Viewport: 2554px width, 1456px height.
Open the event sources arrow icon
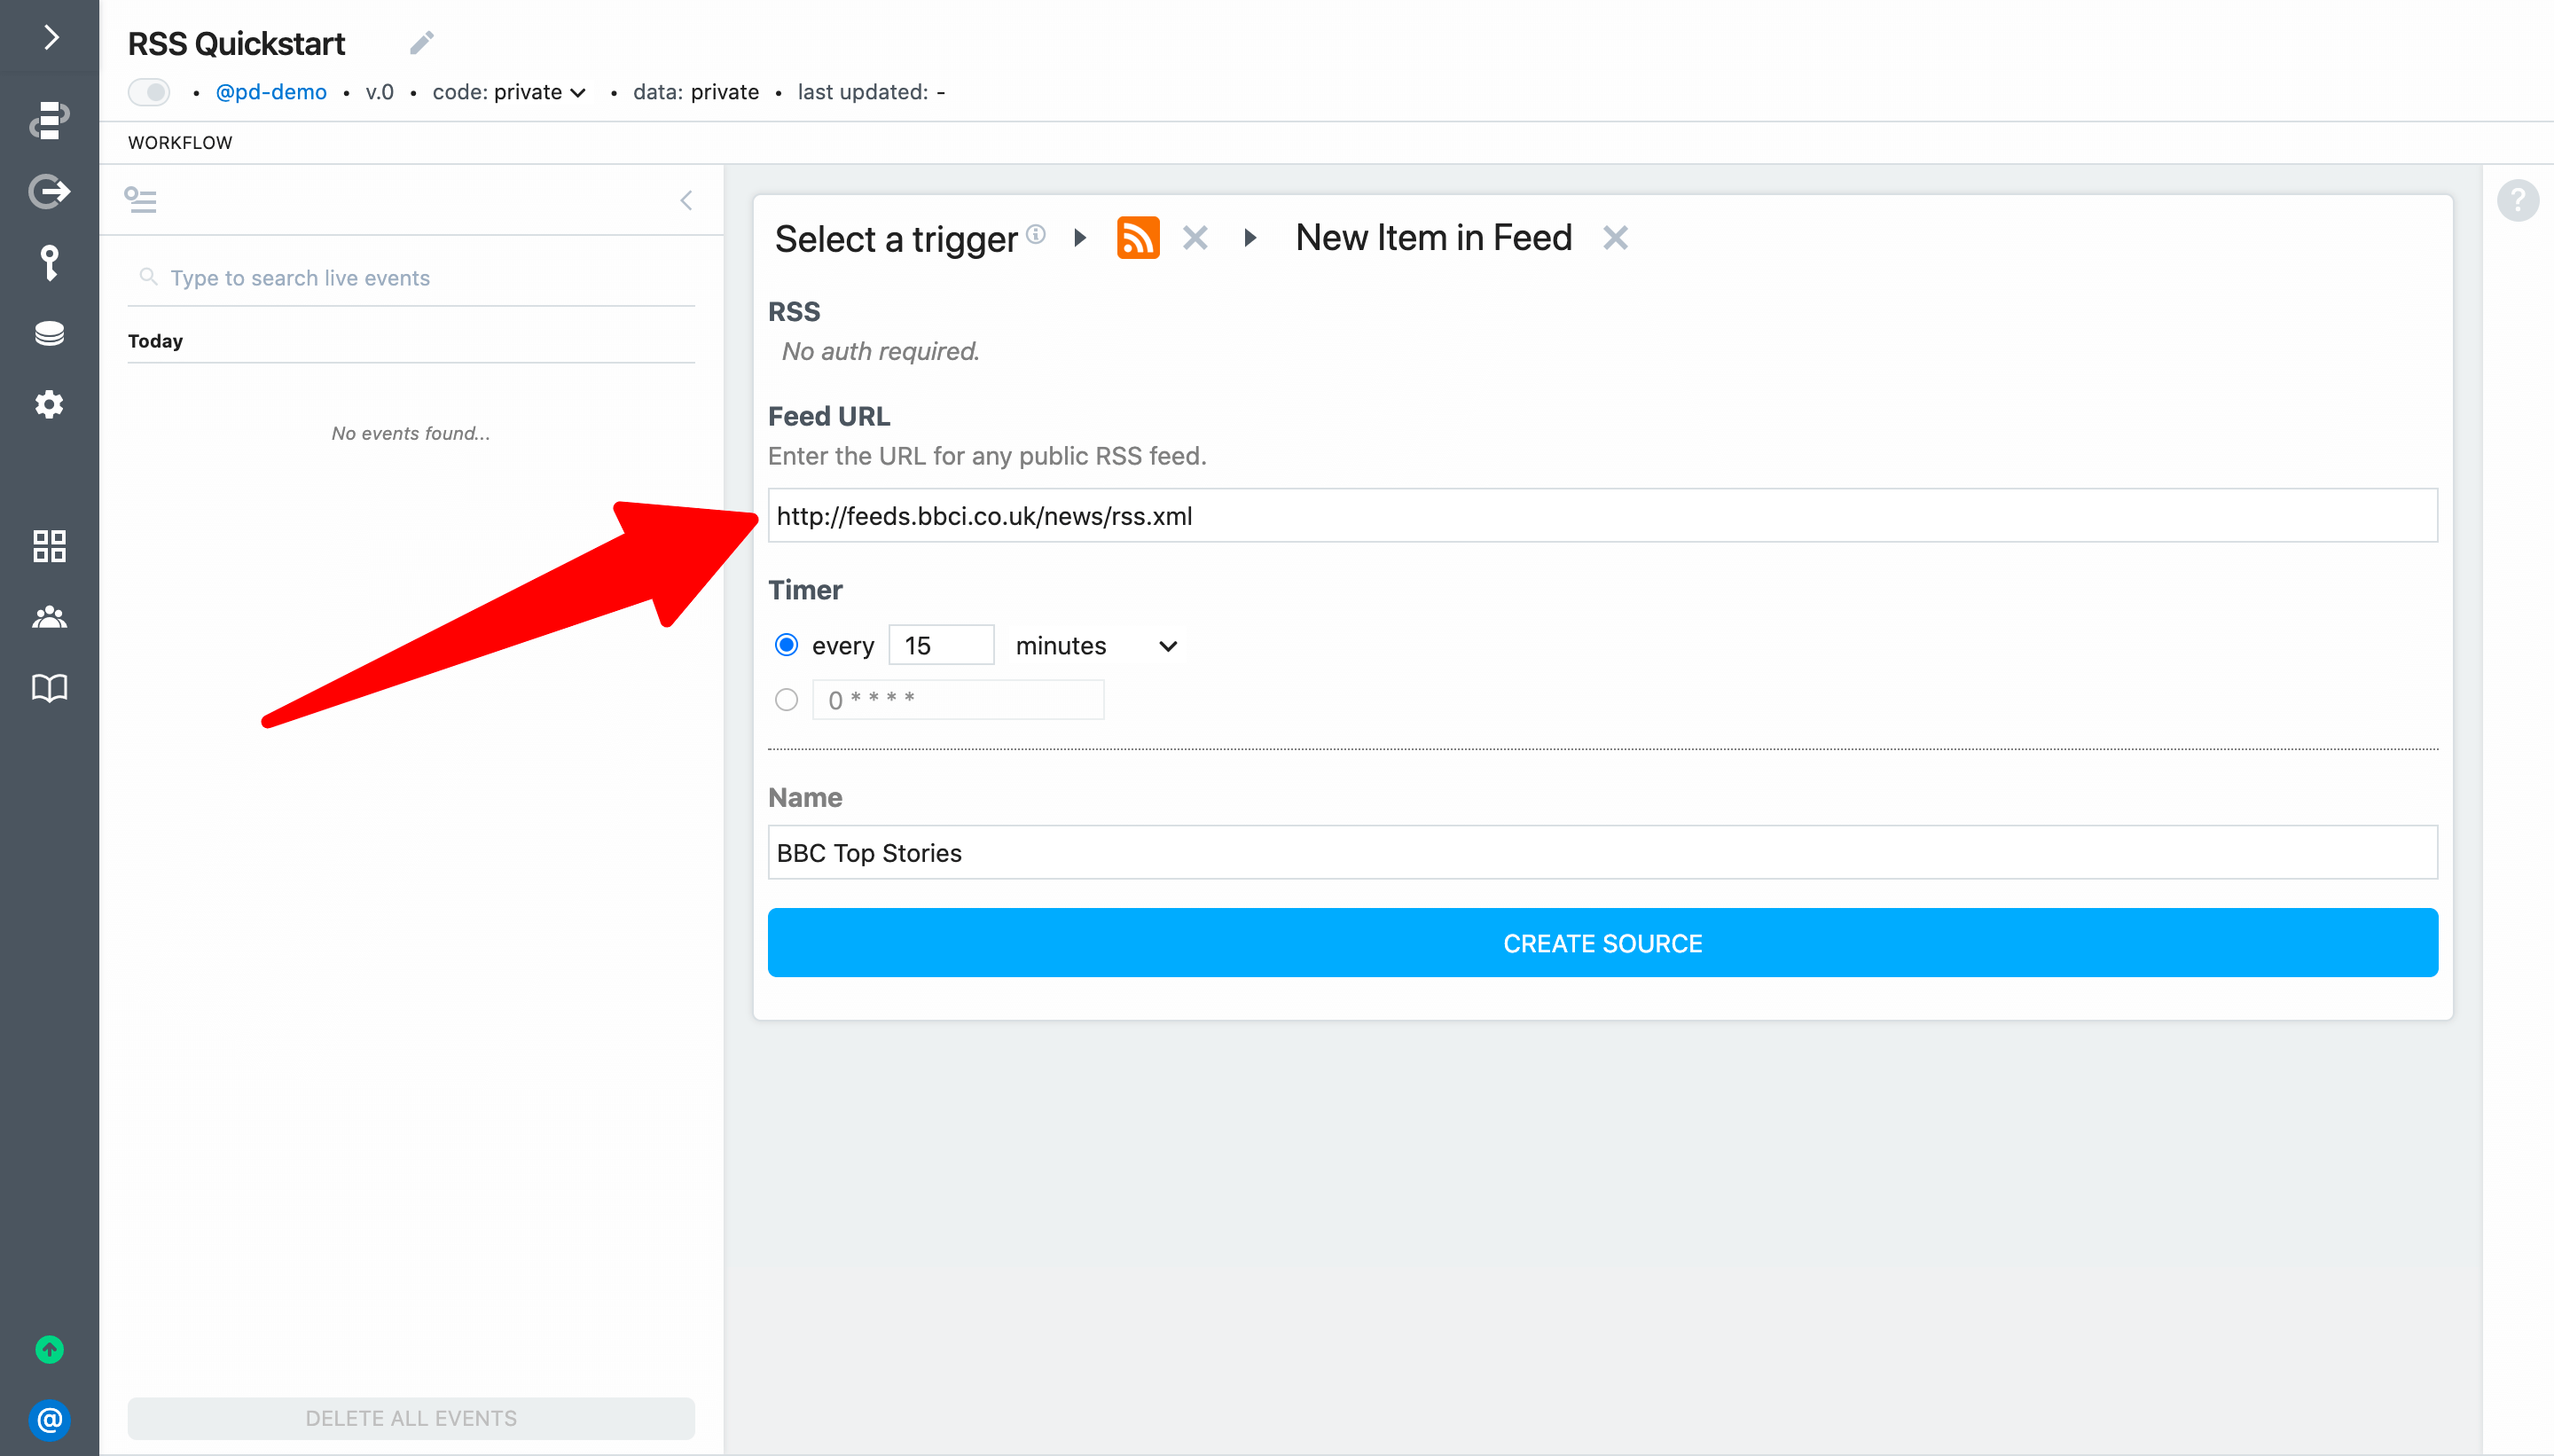coord(49,191)
